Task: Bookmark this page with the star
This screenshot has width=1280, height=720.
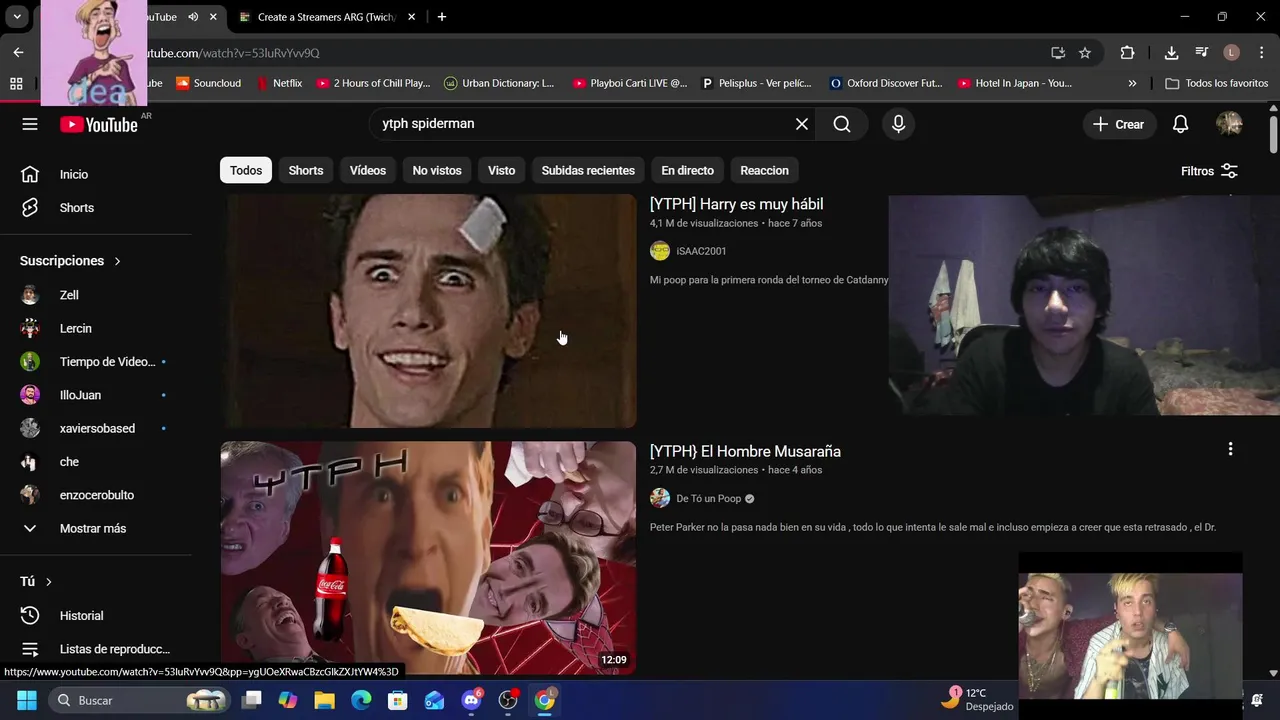Action: coord(1085,53)
